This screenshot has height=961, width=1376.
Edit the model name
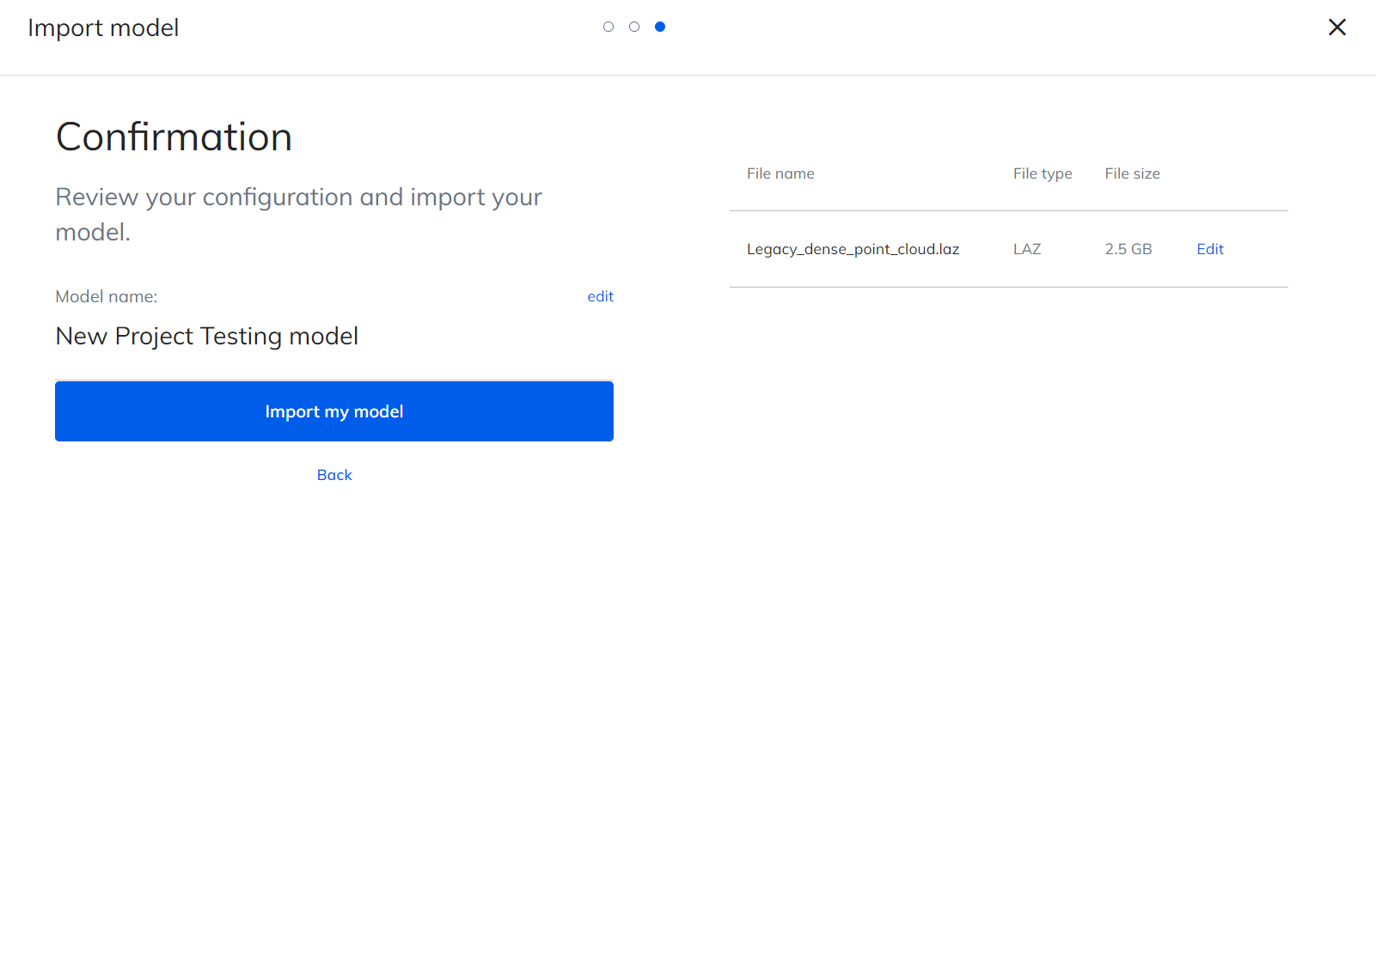[x=600, y=296]
